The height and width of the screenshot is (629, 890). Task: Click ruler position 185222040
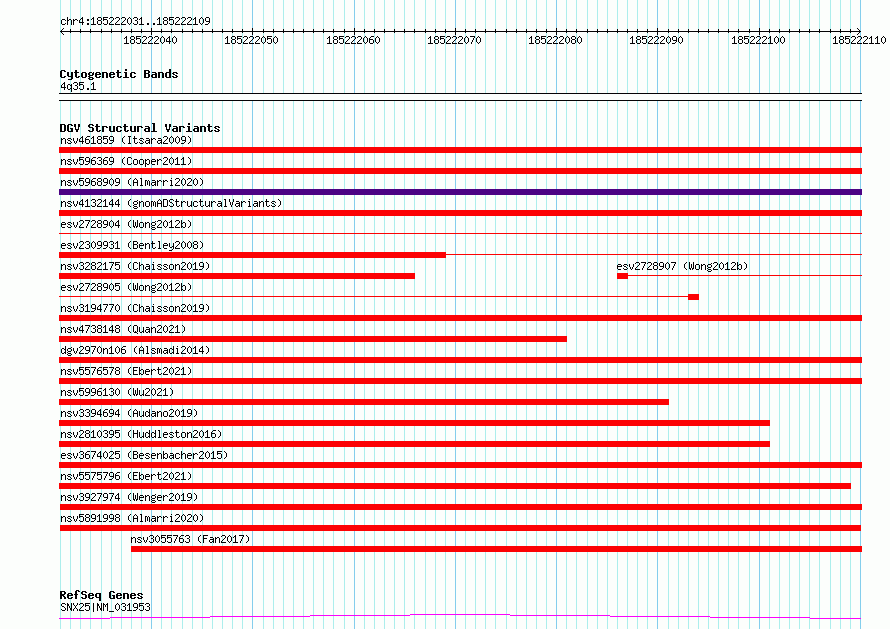pos(150,40)
